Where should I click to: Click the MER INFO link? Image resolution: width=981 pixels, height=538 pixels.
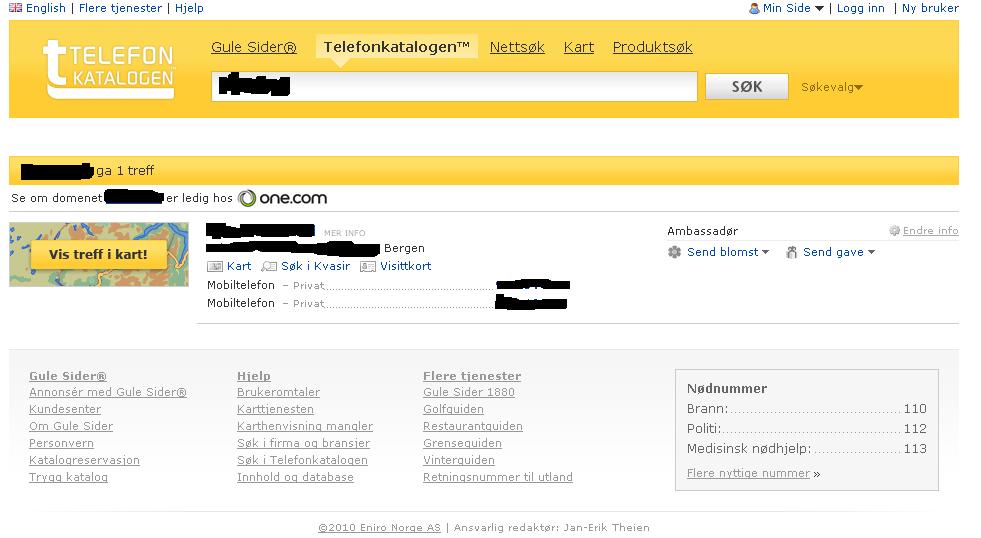[345, 233]
